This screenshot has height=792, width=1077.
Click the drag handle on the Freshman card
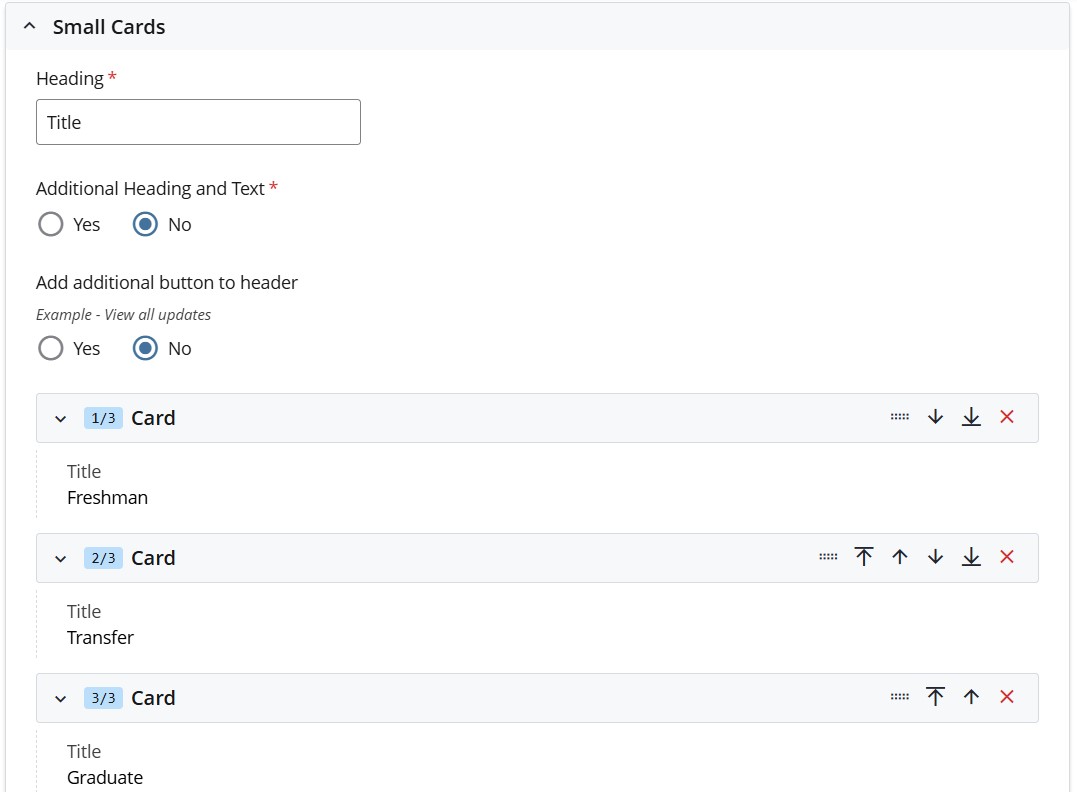[899, 417]
